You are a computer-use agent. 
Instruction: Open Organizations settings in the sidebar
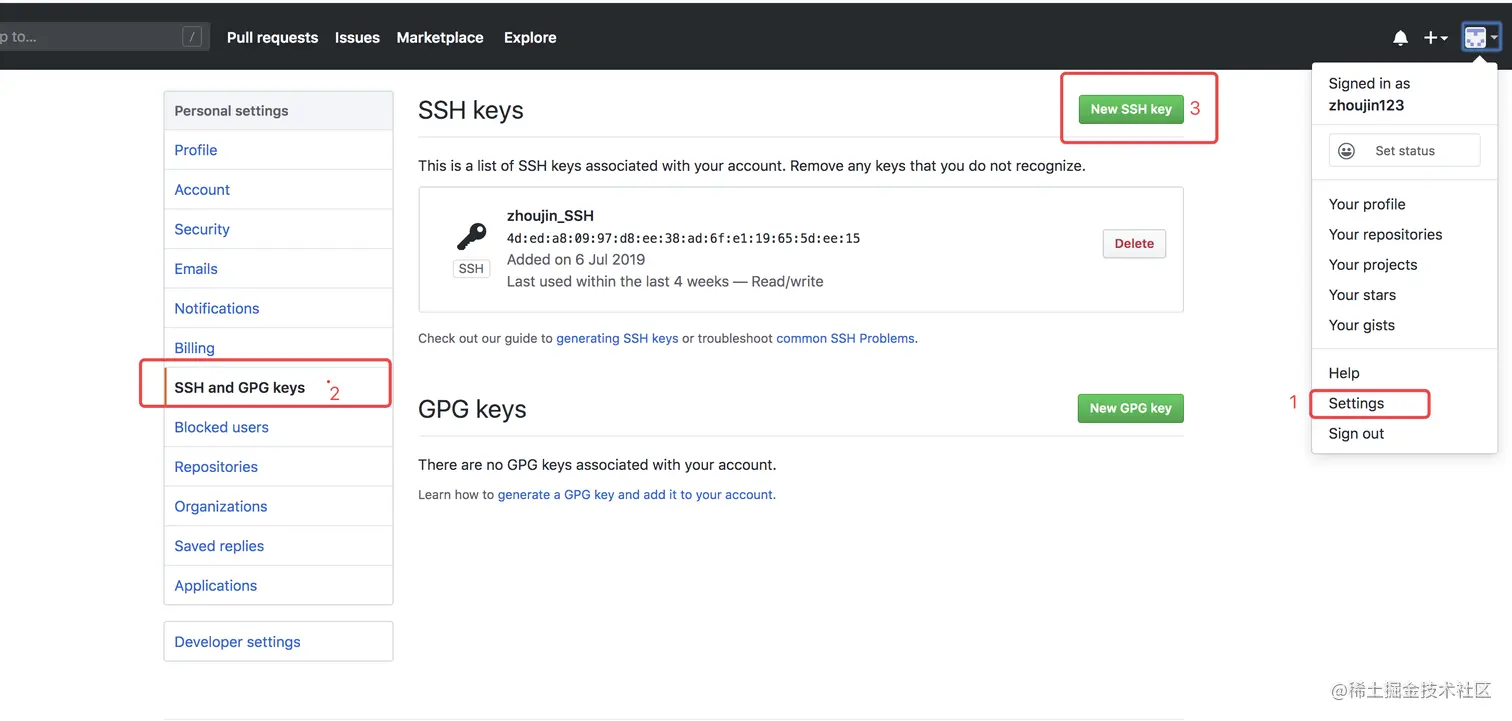[278, 506]
